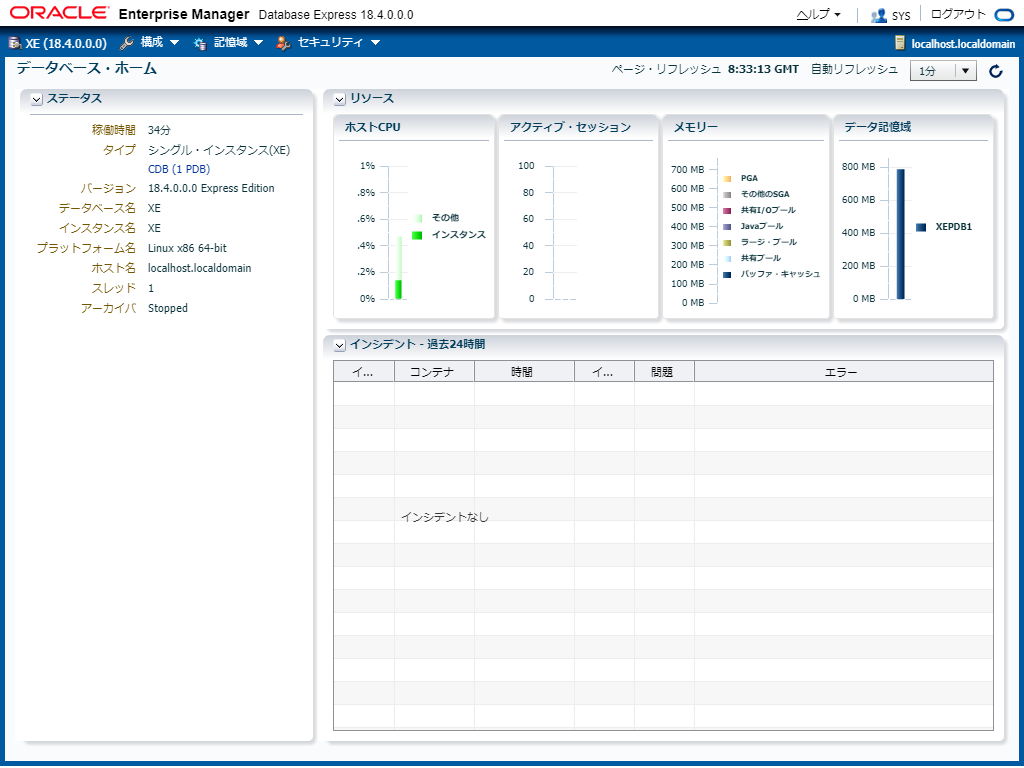Click the ORACLE logo at top left
1024x768 pixels.
point(59,13)
